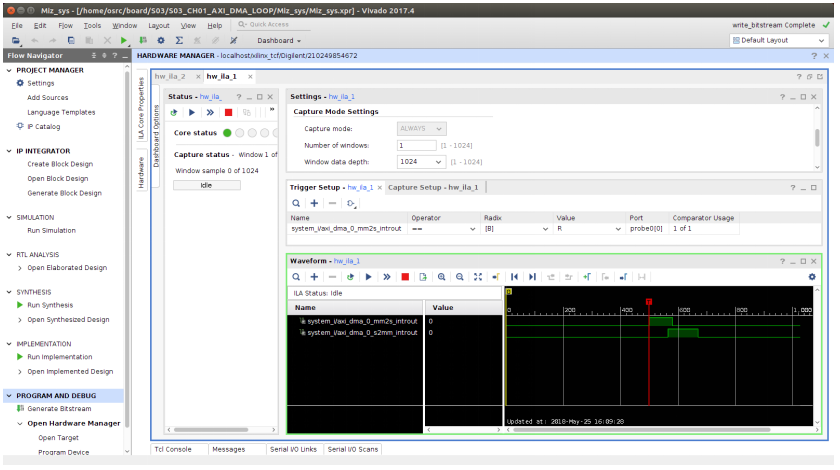Click Number of windows input field
Image resolution: width=840 pixels, height=470 pixels.
417,145
